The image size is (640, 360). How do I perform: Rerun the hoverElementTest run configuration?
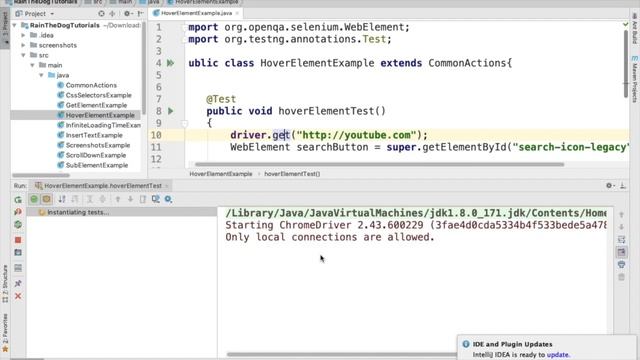tap(18, 200)
